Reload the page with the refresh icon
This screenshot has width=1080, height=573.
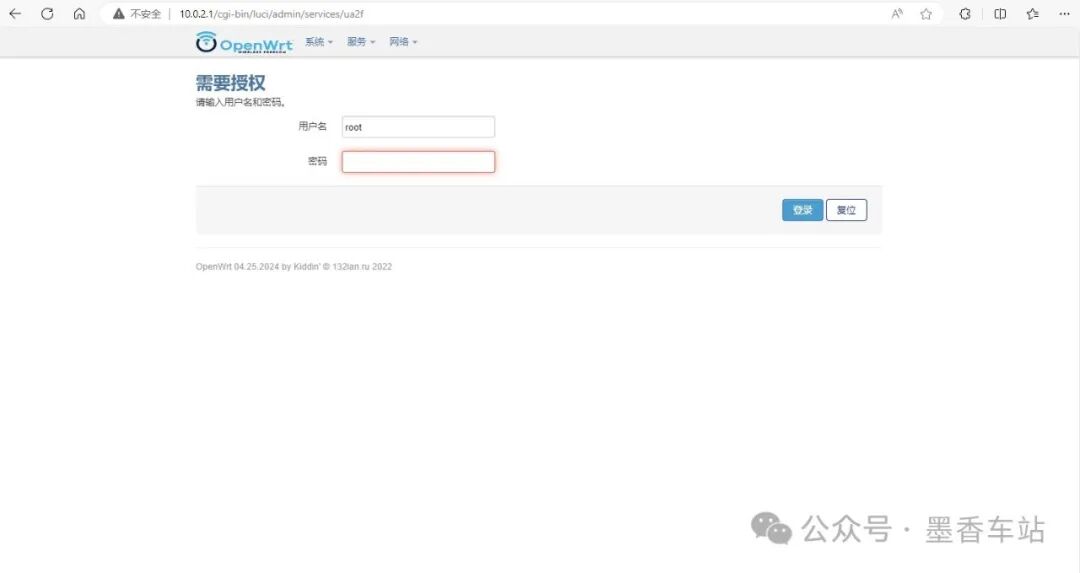pos(47,14)
